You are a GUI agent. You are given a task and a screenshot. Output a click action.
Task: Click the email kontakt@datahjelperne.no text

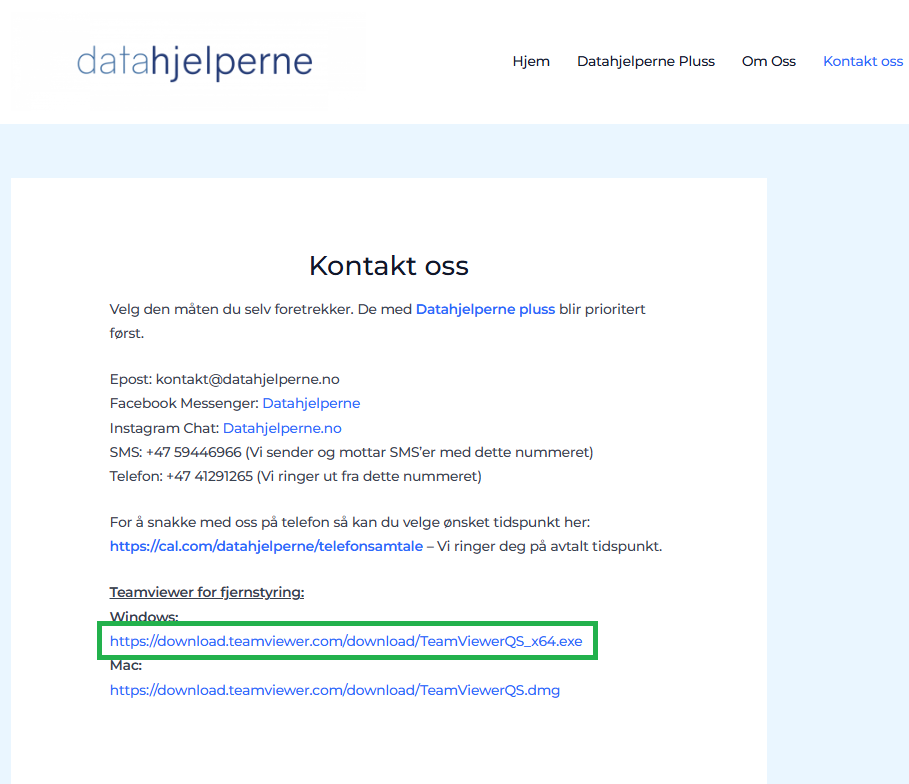pyautogui.click(x=248, y=379)
